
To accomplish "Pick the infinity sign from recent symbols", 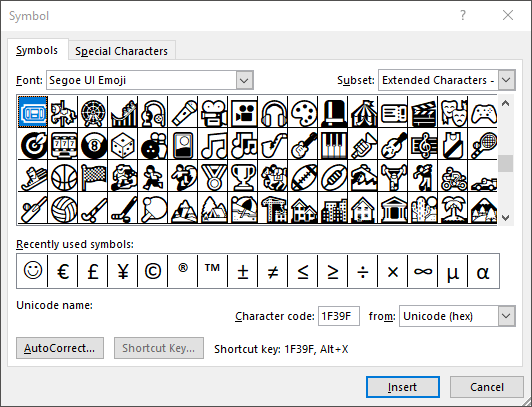I will point(423,271).
